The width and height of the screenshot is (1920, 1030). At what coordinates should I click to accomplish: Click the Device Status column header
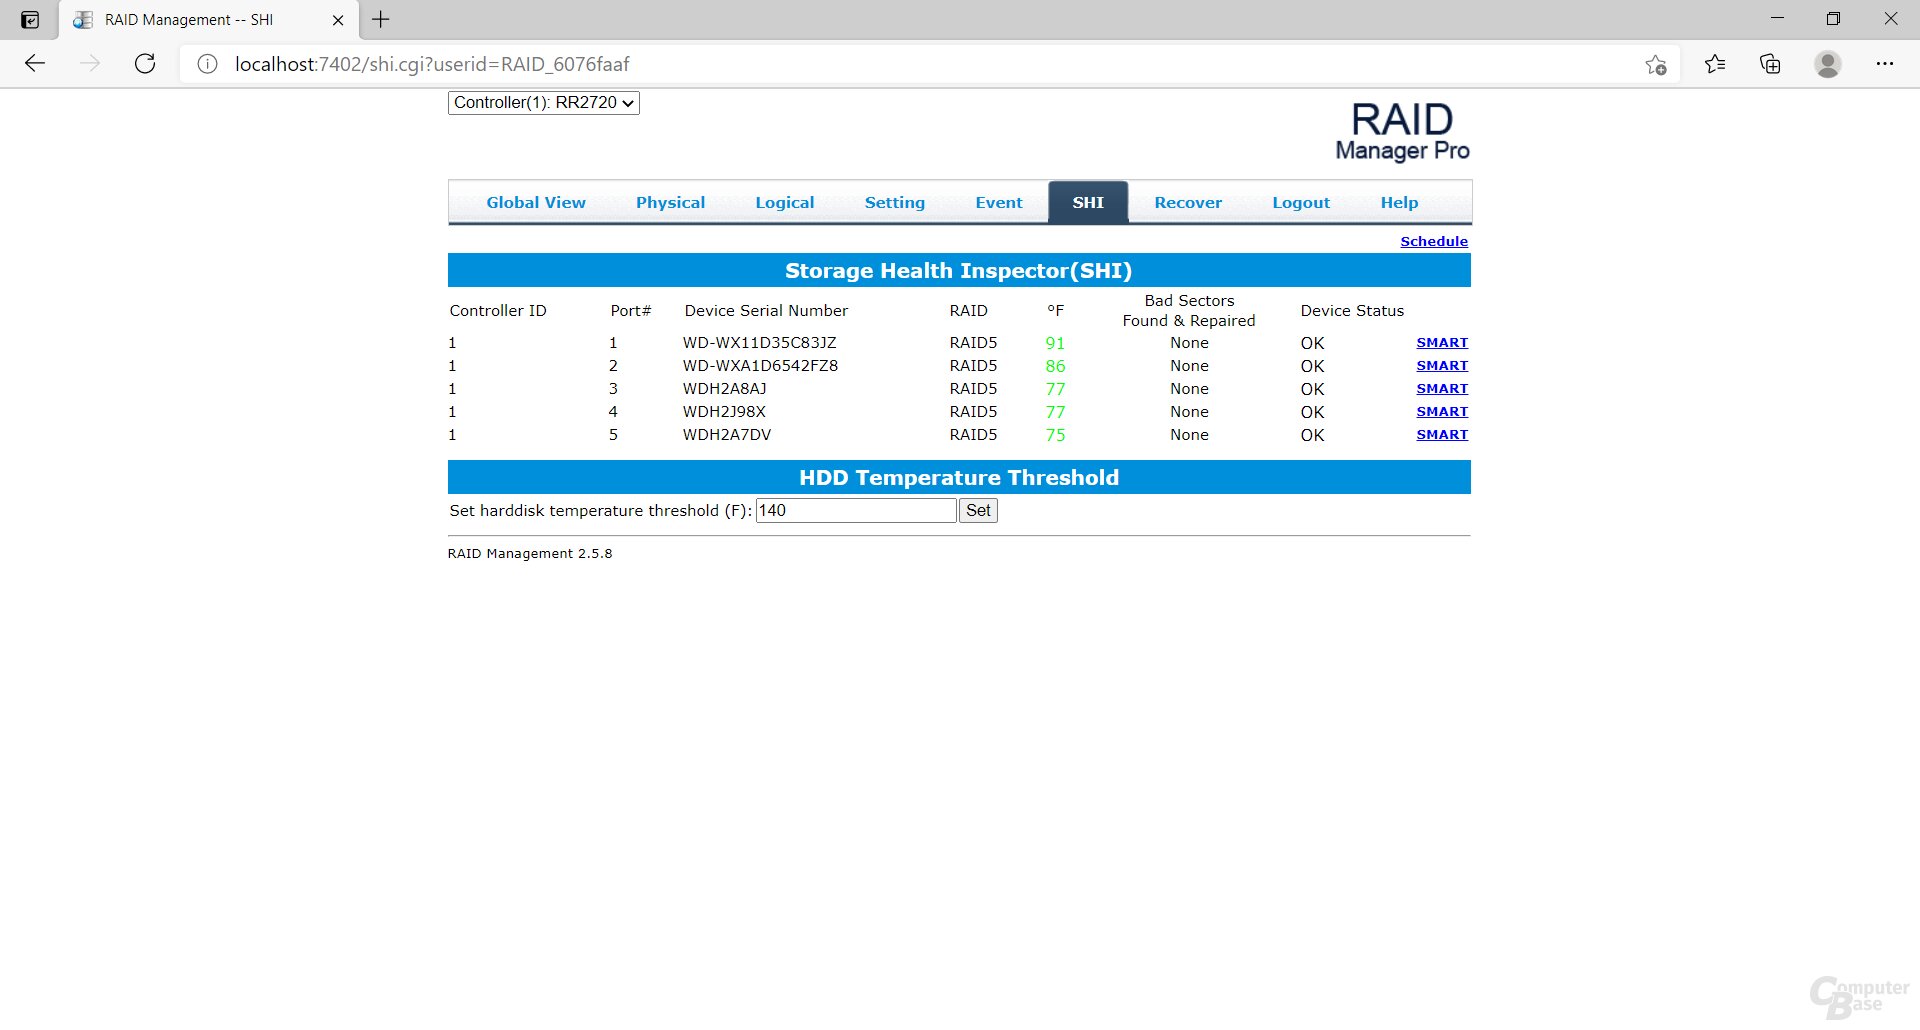[x=1352, y=311]
